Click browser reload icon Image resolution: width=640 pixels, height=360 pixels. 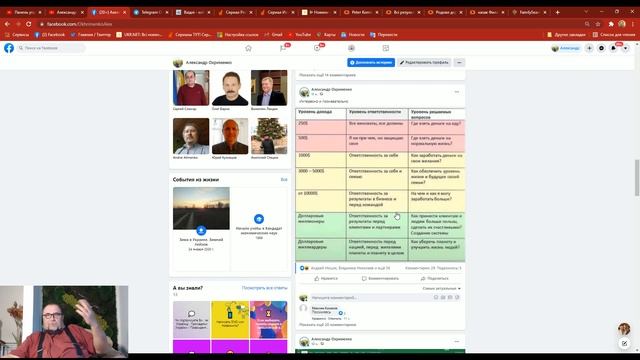click(29, 24)
